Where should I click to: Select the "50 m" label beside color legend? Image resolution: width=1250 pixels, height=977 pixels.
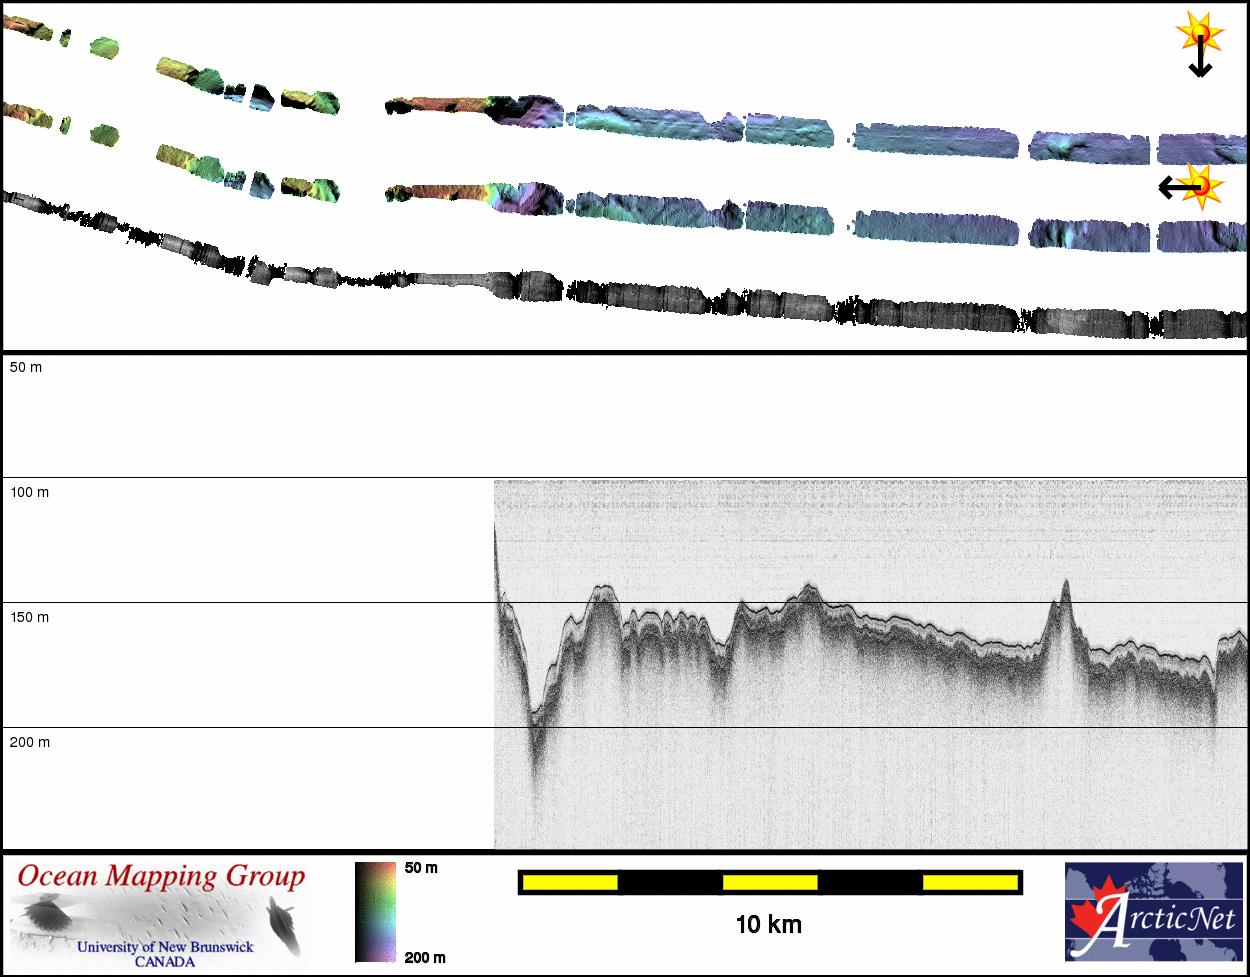tap(421, 868)
